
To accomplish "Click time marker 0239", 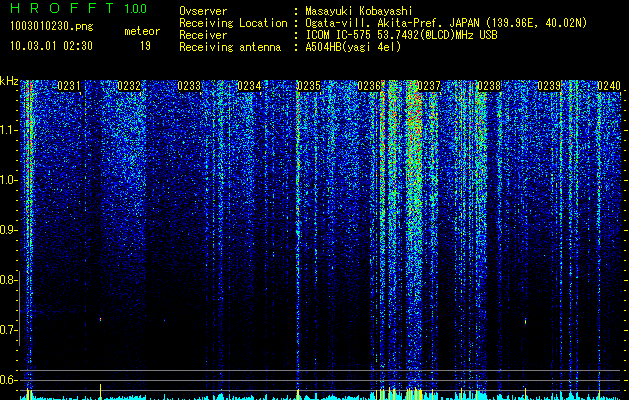I will click(x=549, y=86).
